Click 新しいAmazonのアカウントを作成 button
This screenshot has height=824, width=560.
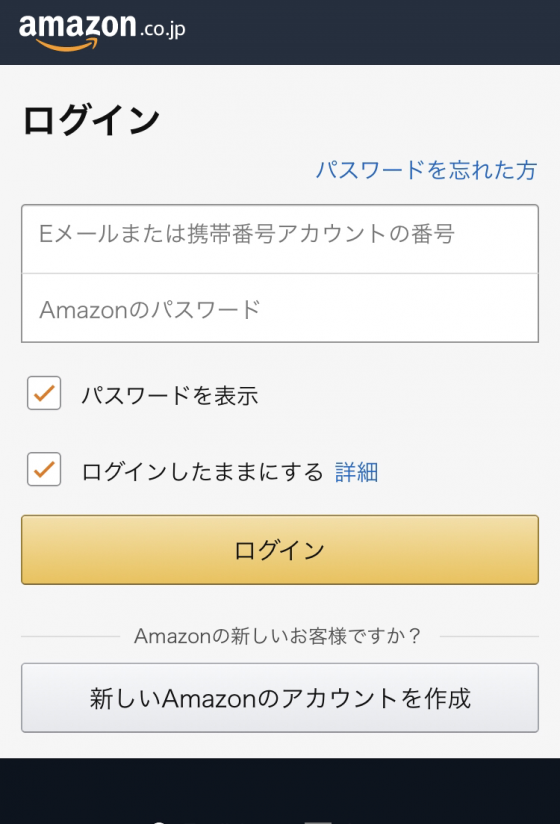[x=280, y=698]
